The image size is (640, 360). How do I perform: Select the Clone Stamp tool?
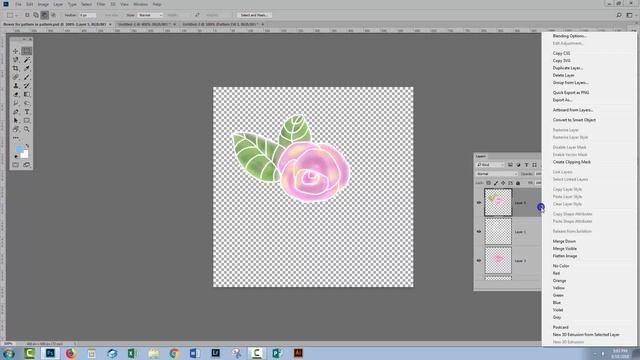[16, 86]
